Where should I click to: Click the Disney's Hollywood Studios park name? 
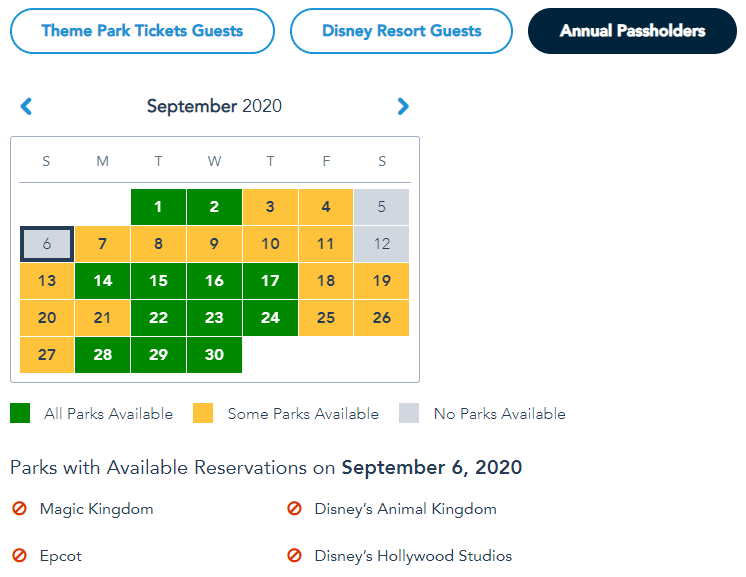413,556
